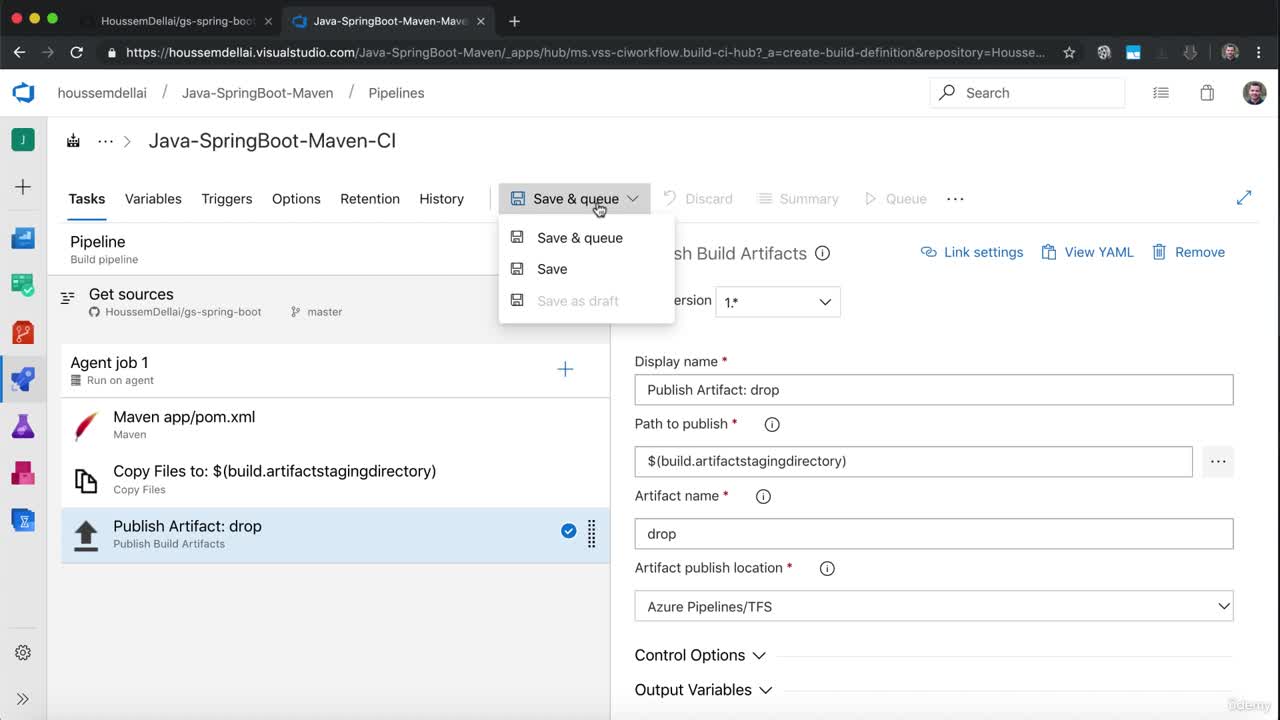Image resolution: width=1280 pixels, height=720 pixels.
Task: Expand Output Variables section
Action: (703, 690)
